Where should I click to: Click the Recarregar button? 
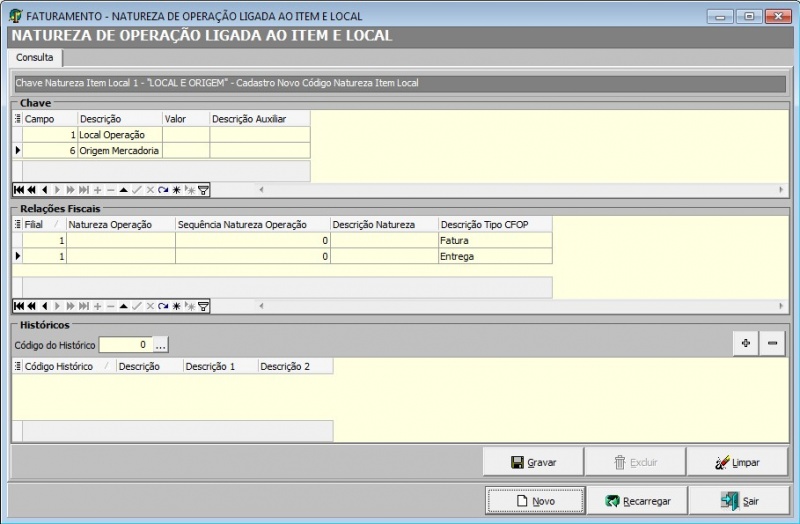[638, 500]
